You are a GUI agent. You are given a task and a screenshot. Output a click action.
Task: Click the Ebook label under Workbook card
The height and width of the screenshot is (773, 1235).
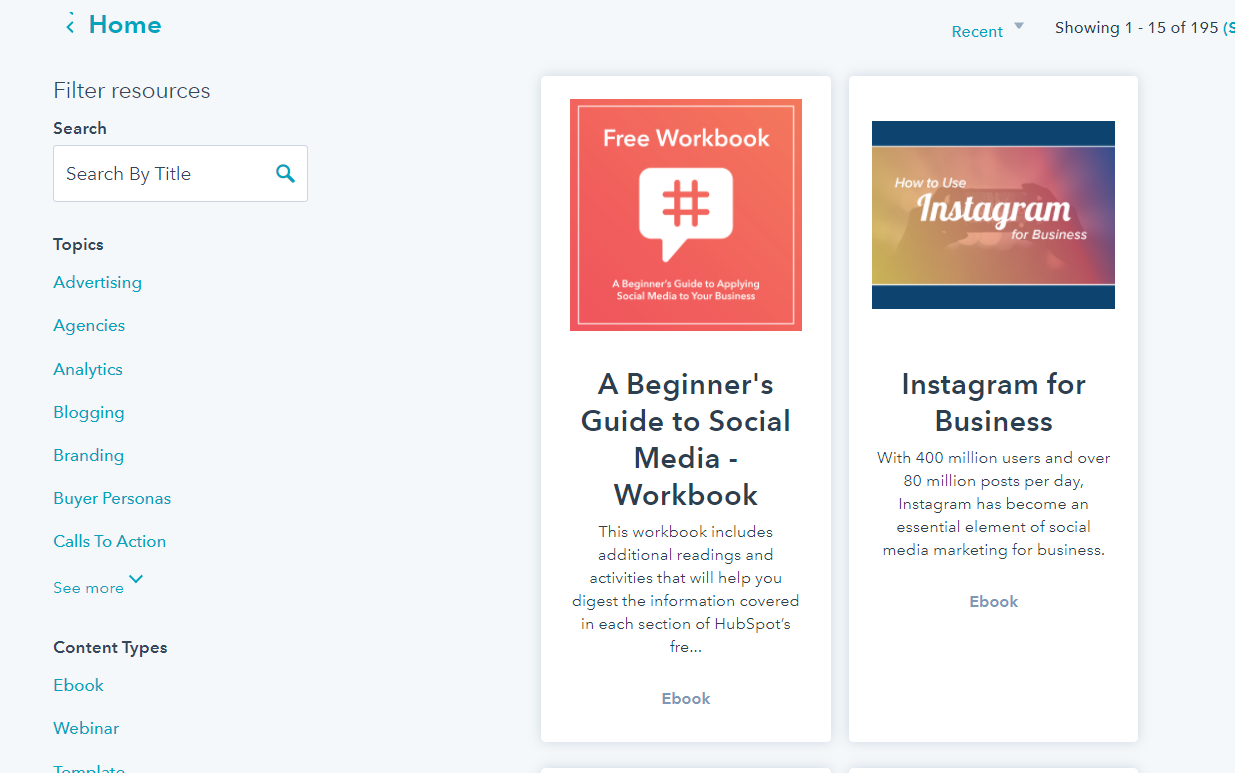pos(686,698)
